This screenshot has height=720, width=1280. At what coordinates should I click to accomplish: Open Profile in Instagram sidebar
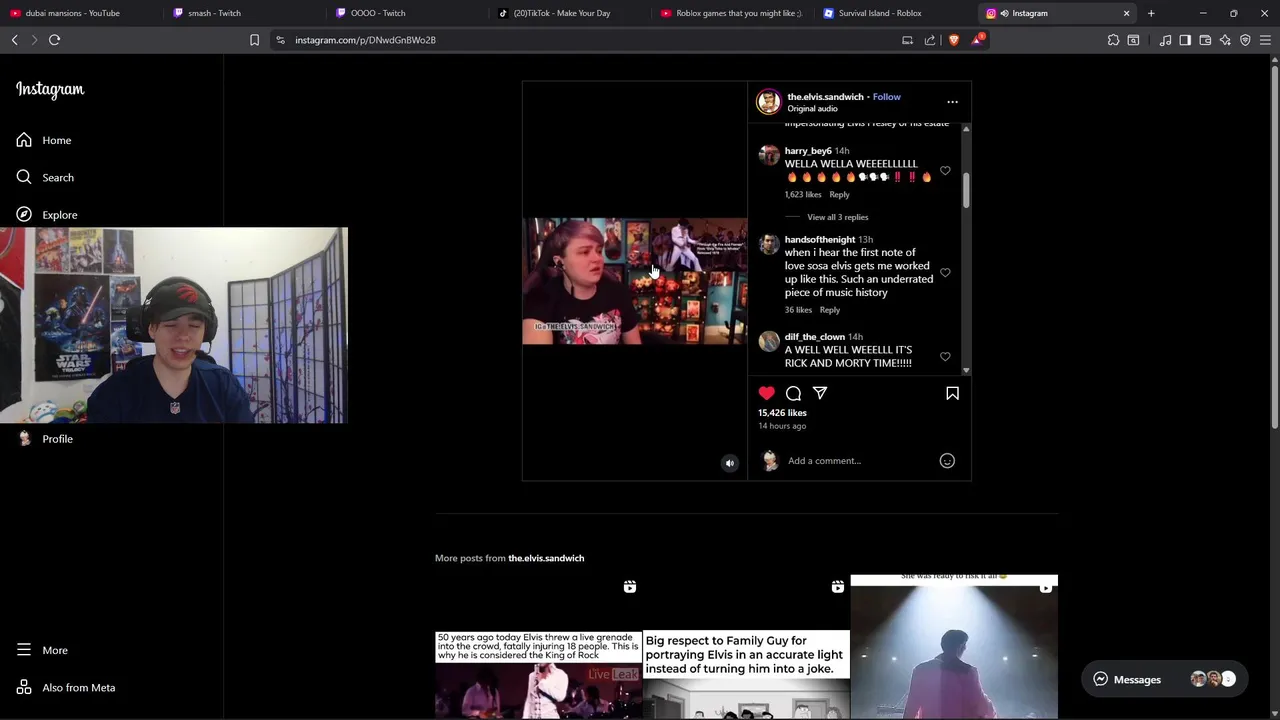(45, 439)
